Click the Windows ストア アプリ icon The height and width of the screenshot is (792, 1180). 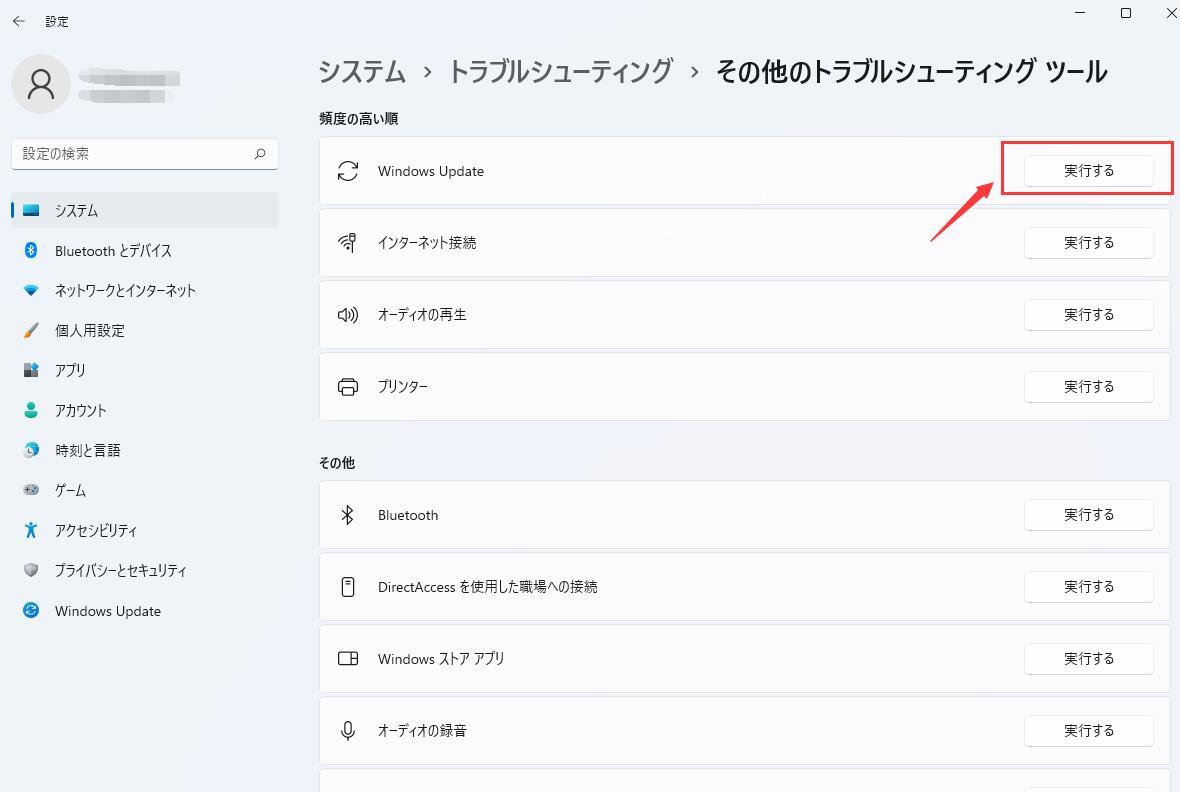pyautogui.click(x=347, y=659)
